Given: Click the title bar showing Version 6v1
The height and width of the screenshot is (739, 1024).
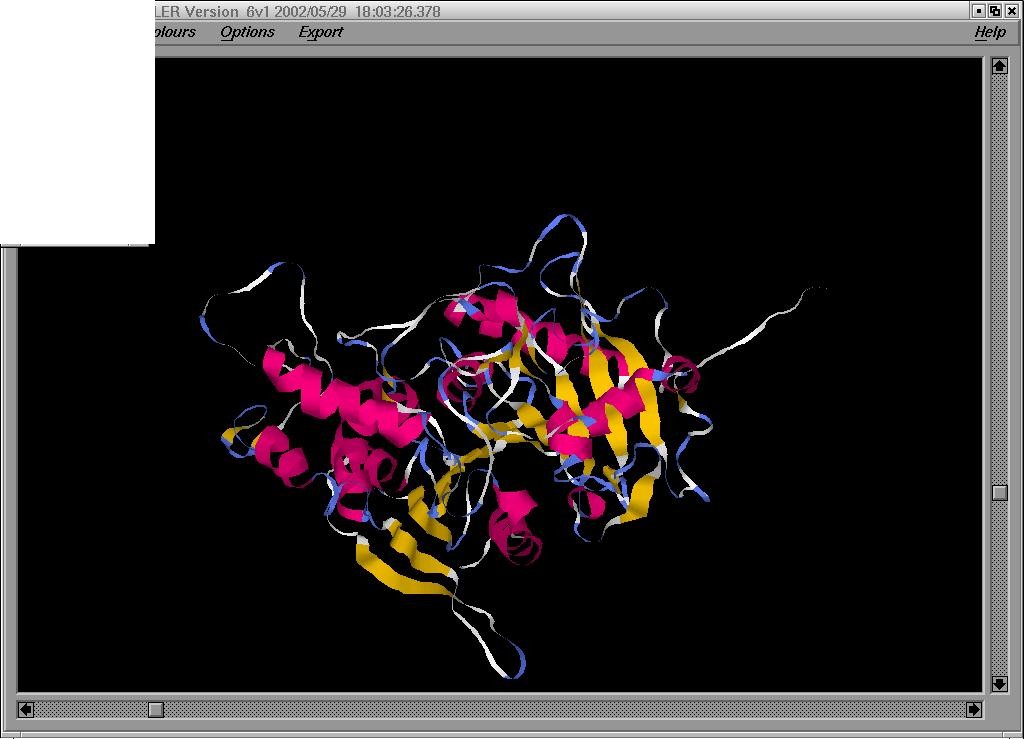Looking at the screenshot, I should click(x=300, y=12).
